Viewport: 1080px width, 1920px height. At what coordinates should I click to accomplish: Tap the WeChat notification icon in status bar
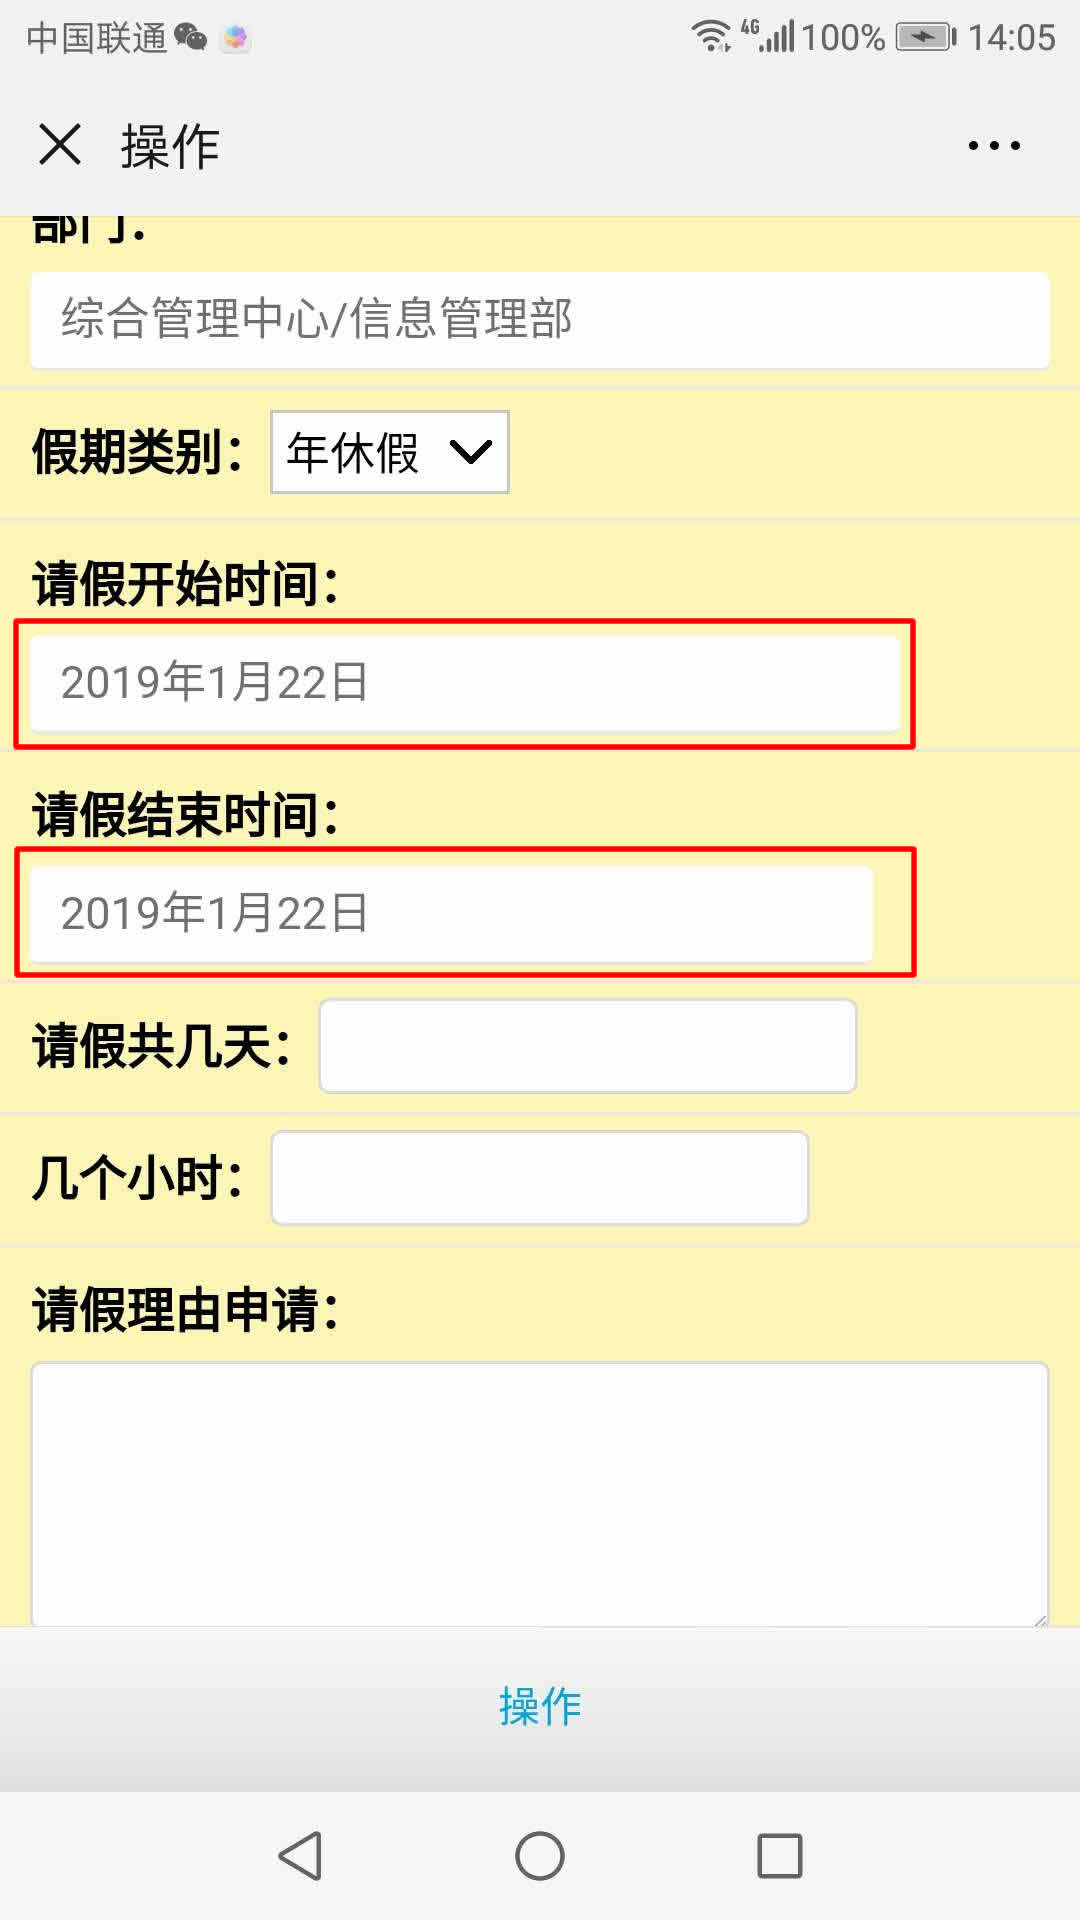tap(190, 38)
